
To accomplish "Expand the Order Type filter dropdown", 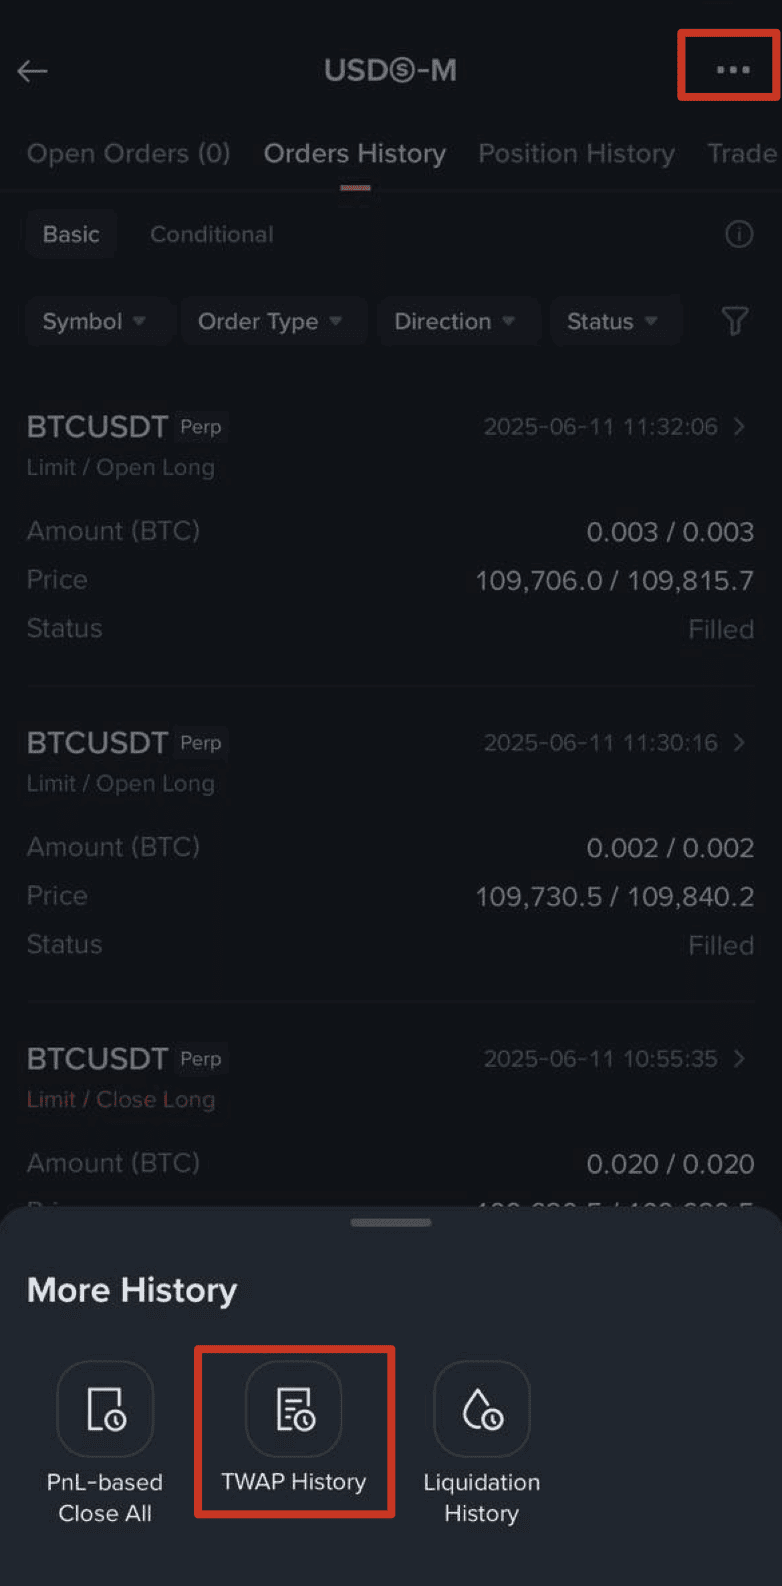I will pos(271,321).
